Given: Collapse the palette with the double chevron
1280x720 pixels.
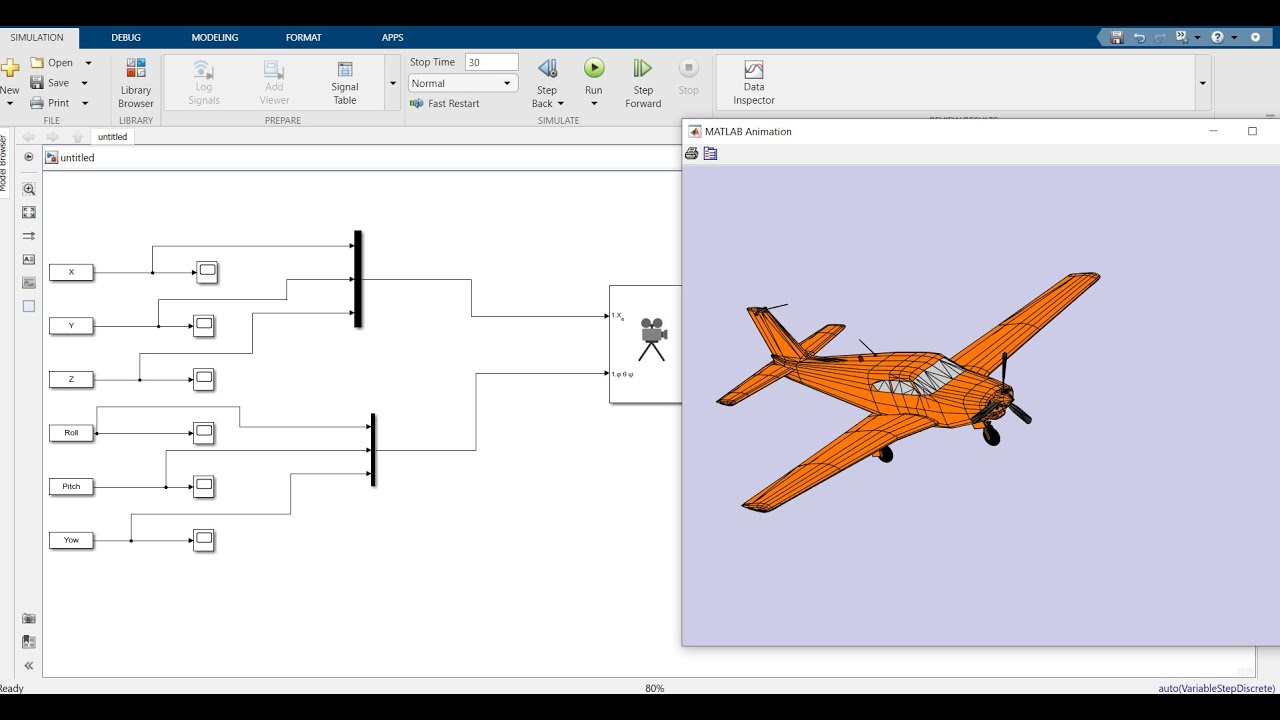Looking at the screenshot, I should (29, 665).
